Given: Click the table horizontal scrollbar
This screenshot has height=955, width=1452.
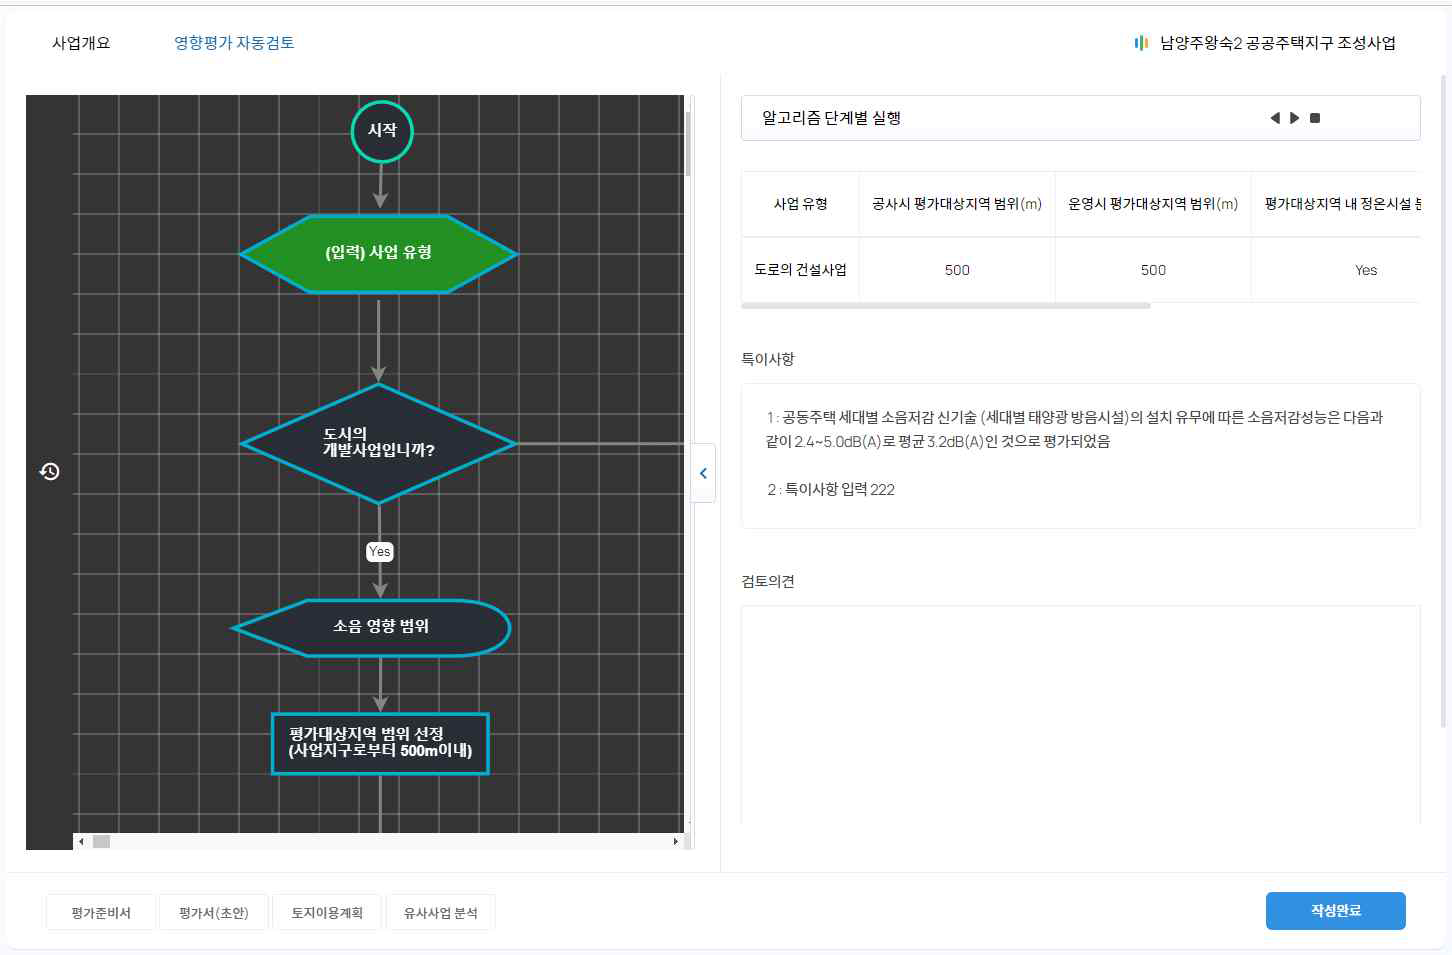Looking at the screenshot, I should [x=946, y=306].
